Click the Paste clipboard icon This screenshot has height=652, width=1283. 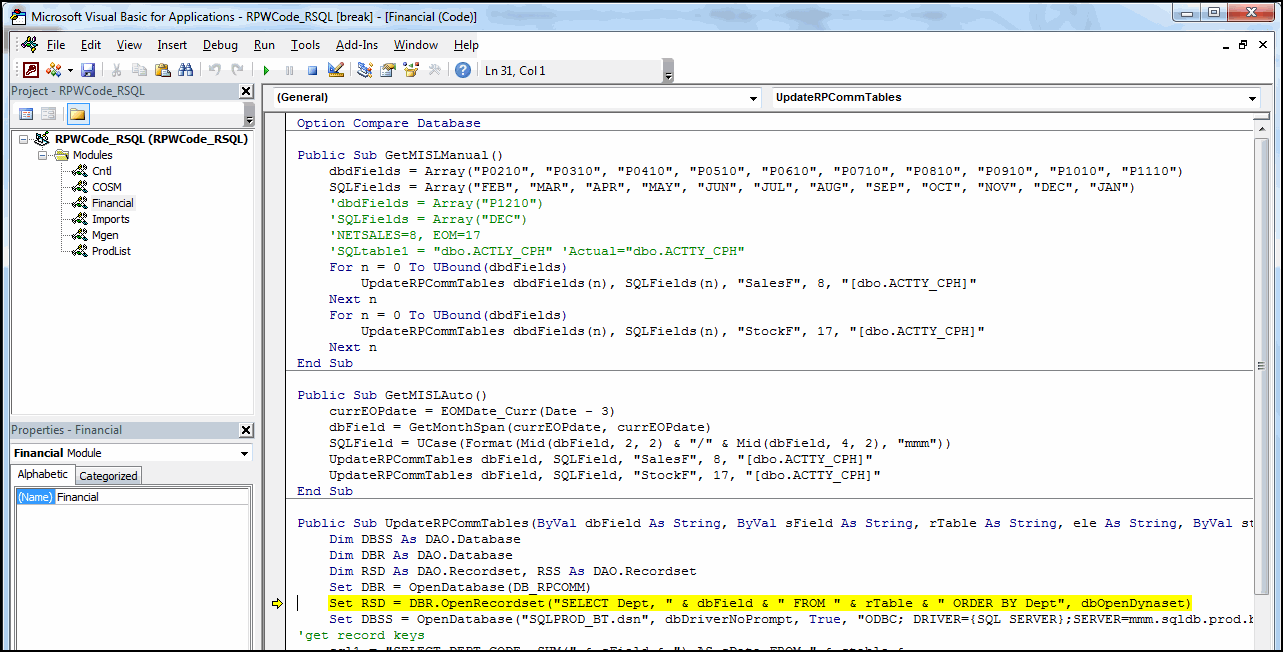pyautogui.click(x=162, y=70)
